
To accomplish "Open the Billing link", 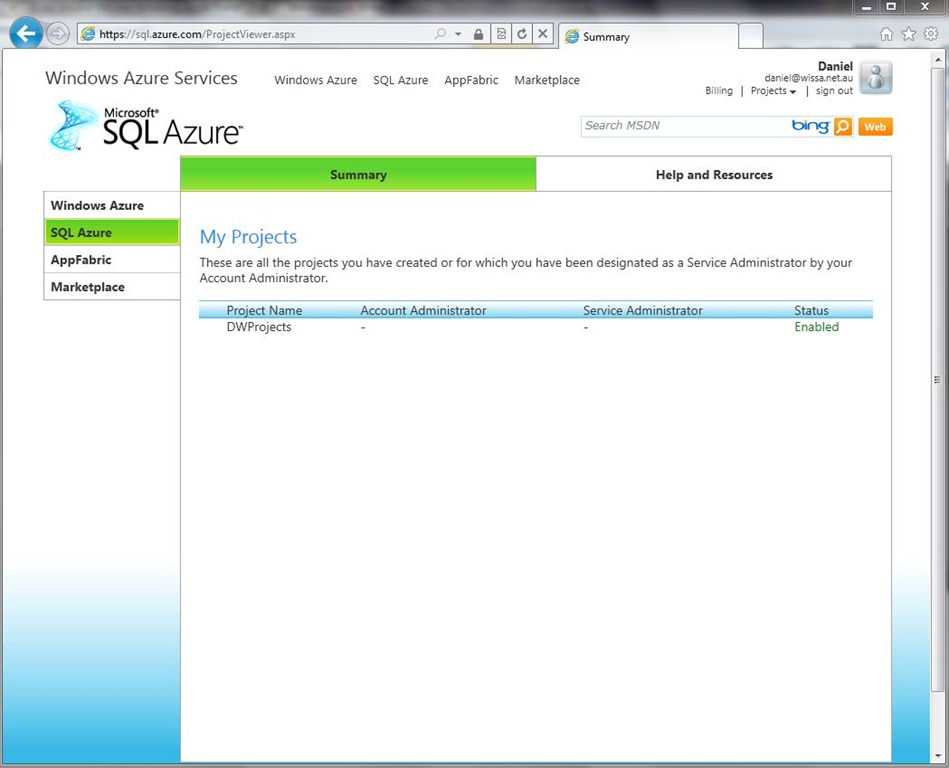I will pyautogui.click(x=718, y=91).
